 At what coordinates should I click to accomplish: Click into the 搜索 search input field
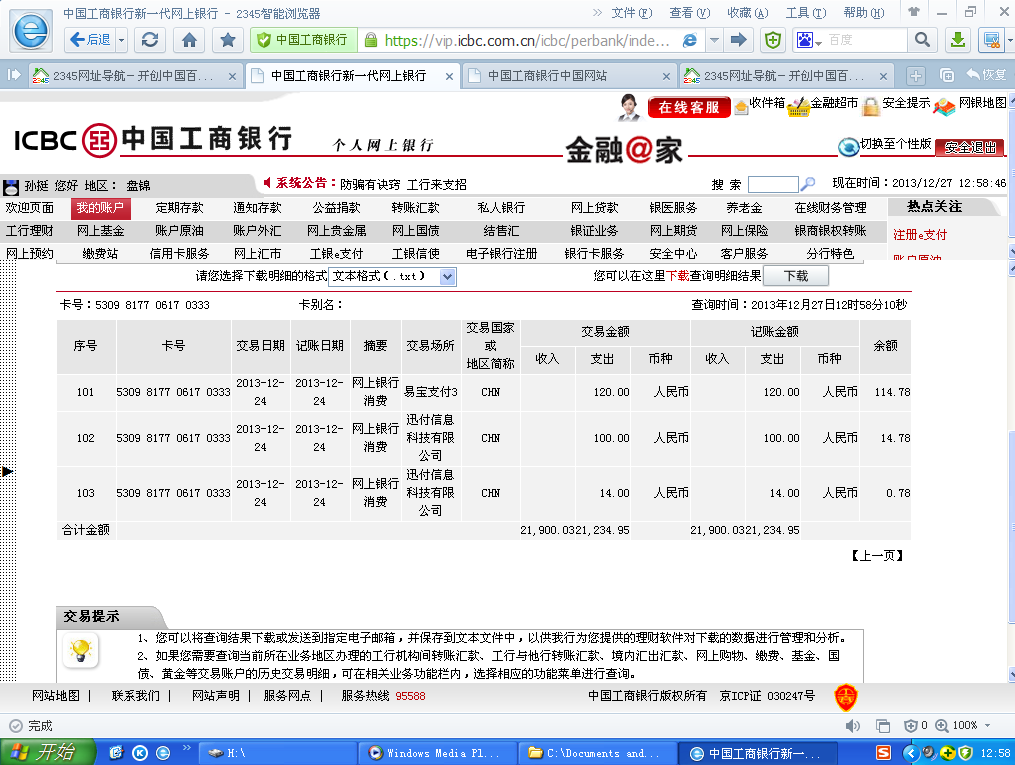pyautogui.click(x=772, y=184)
